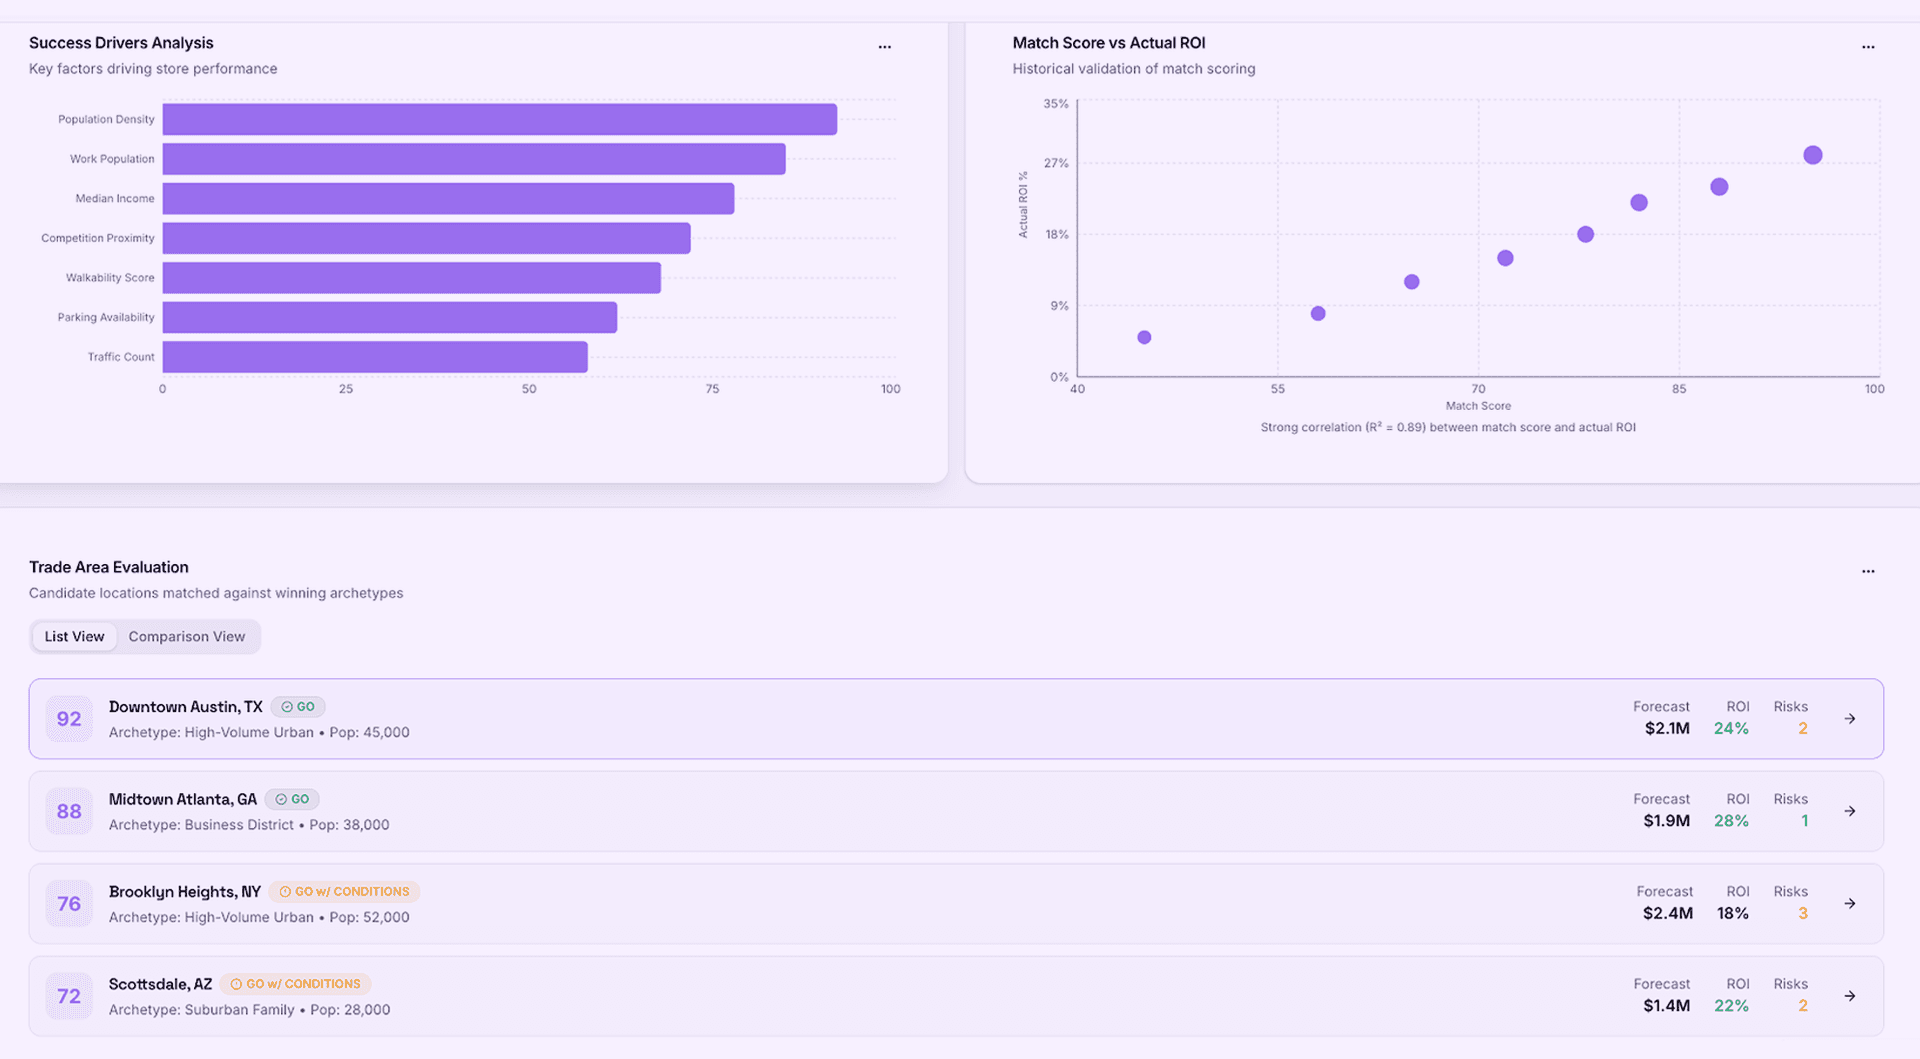The image size is (1920, 1059).
Task: Open overflow menu on Success Drivers Analysis
Action: [885, 45]
